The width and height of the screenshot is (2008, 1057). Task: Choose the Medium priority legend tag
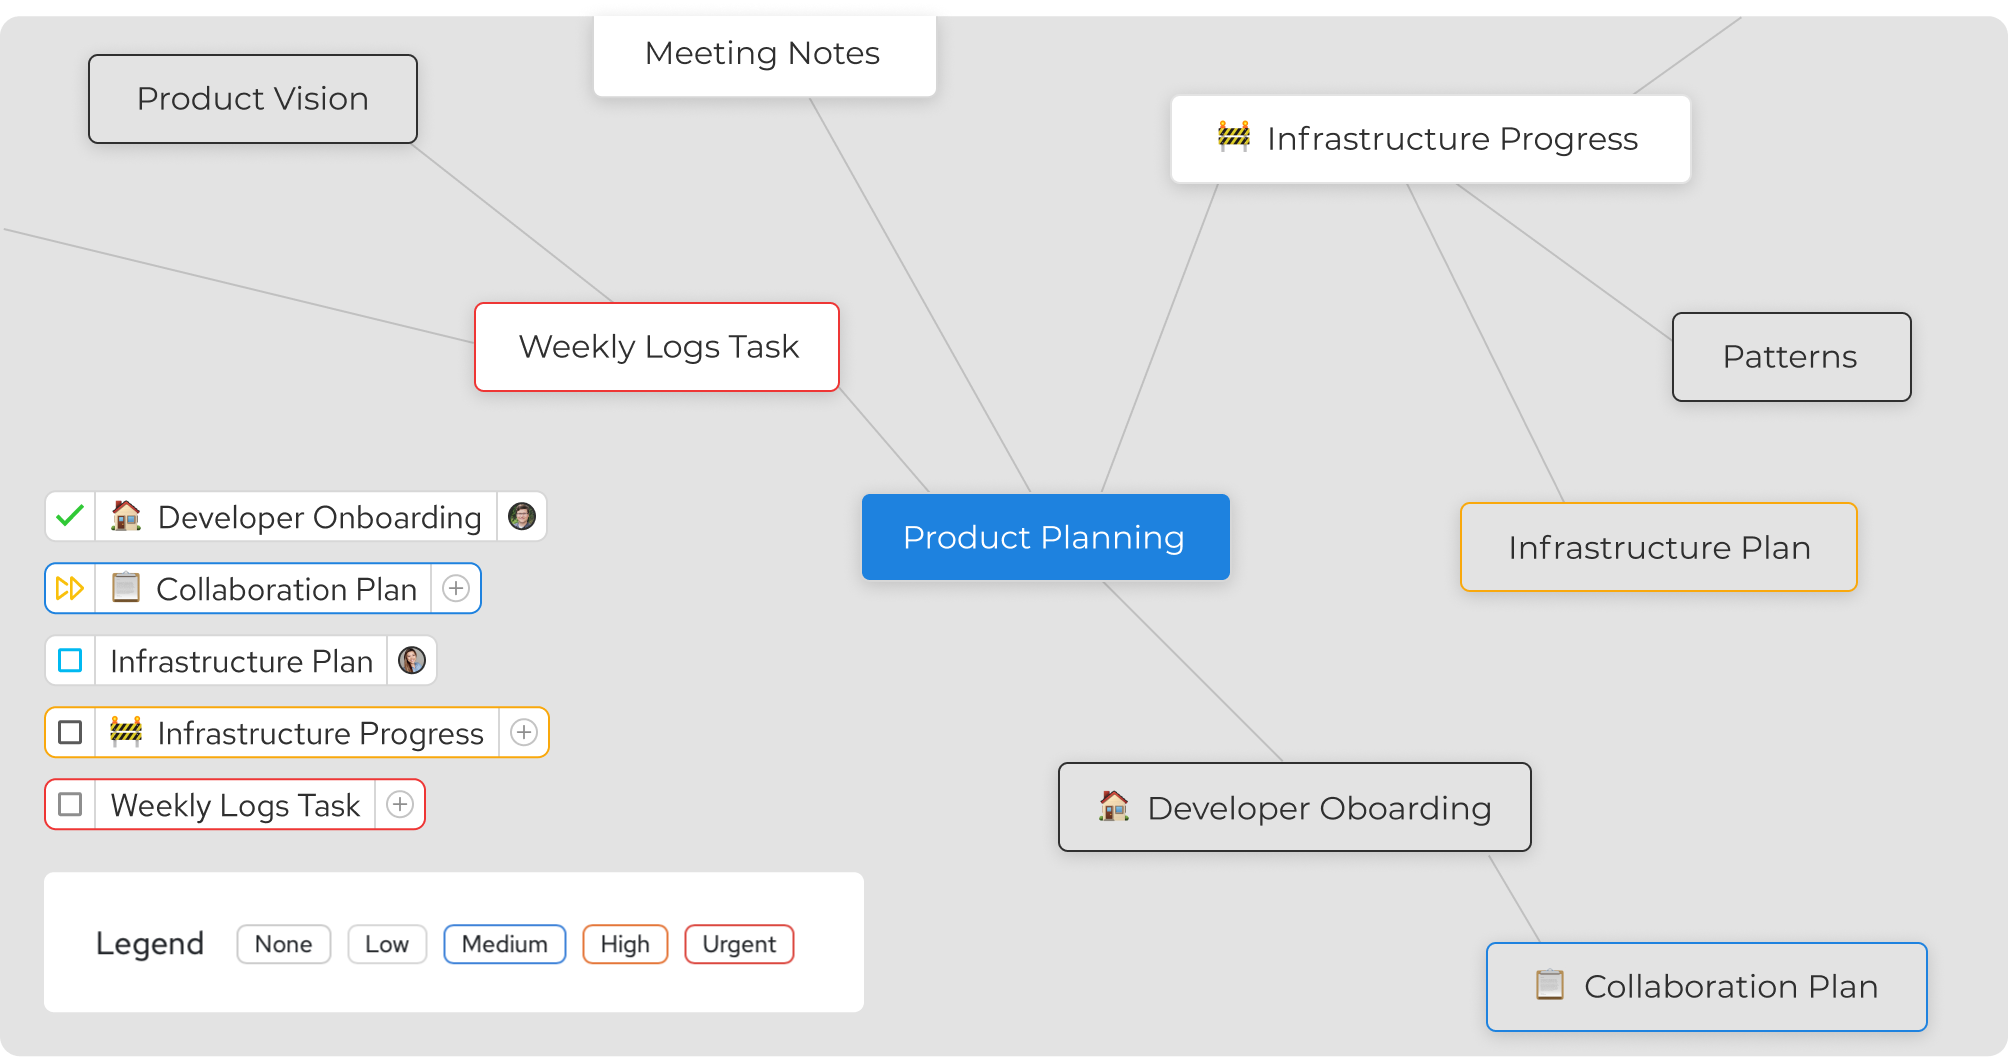coord(505,944)
